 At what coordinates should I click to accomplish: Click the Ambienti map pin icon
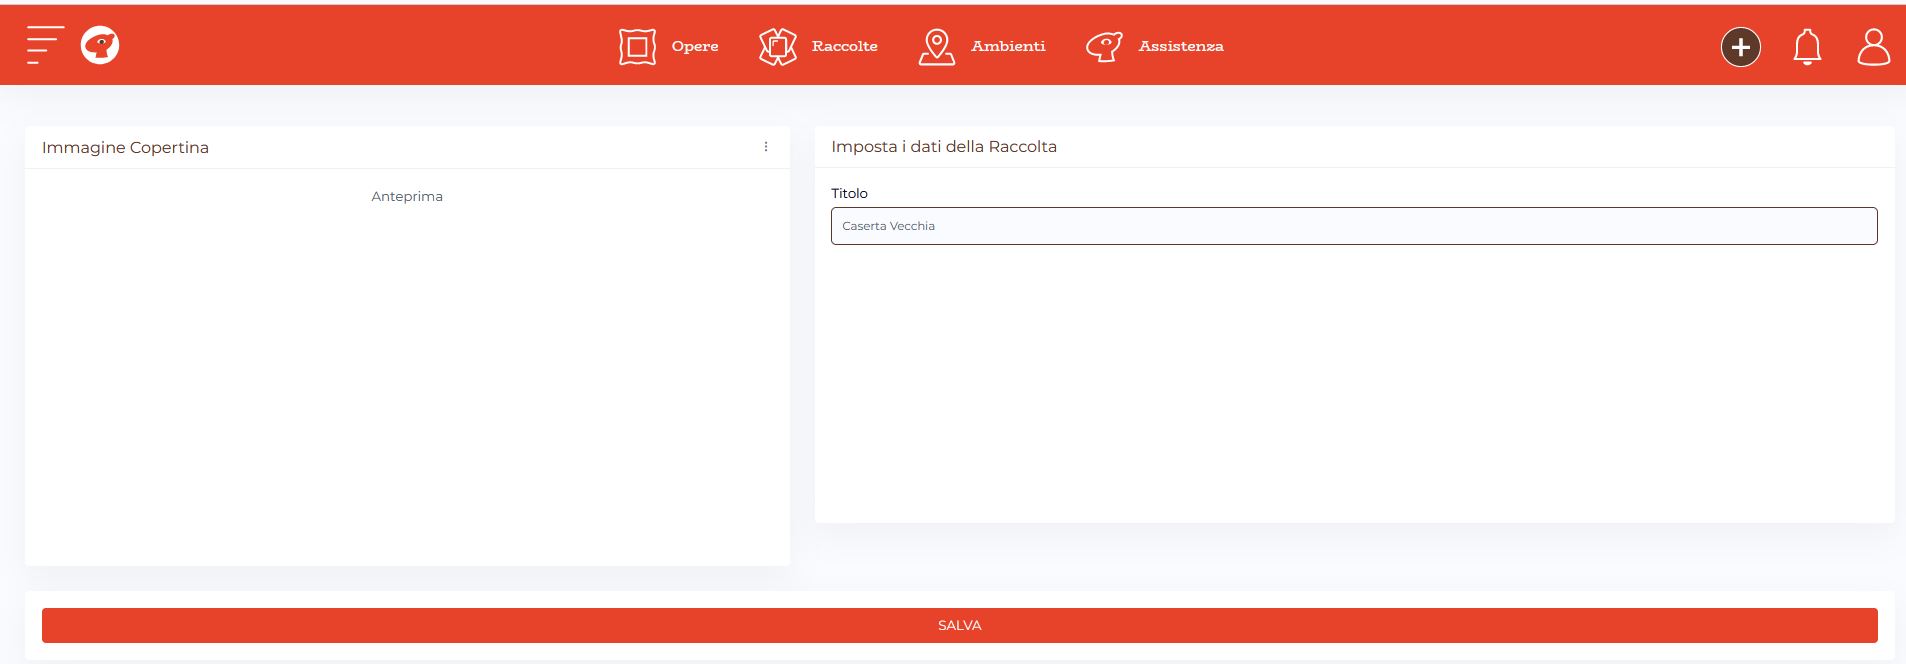tap(937, 46)
